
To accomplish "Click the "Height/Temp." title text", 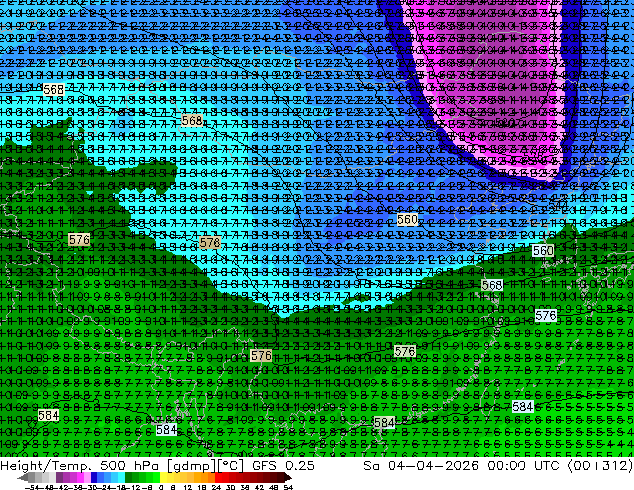I will (x=44, y=465).
